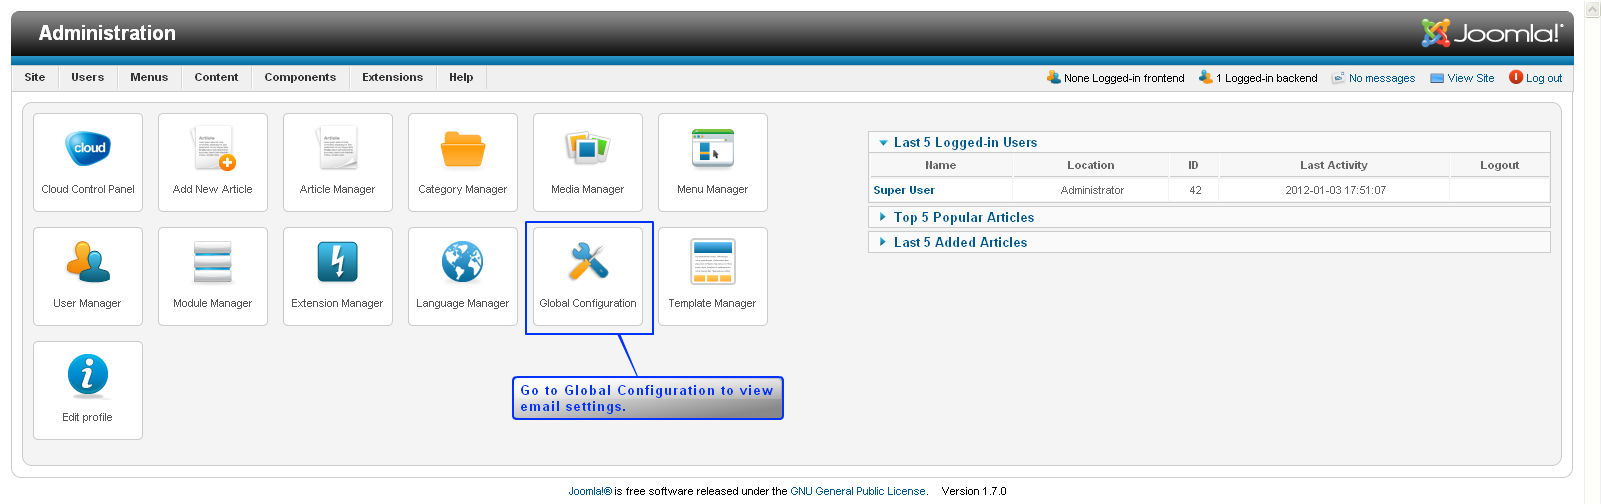Click the No messages link
Image resolution: width=1601 pixels, height=504 pixels.
click(x=1382, y=78)
